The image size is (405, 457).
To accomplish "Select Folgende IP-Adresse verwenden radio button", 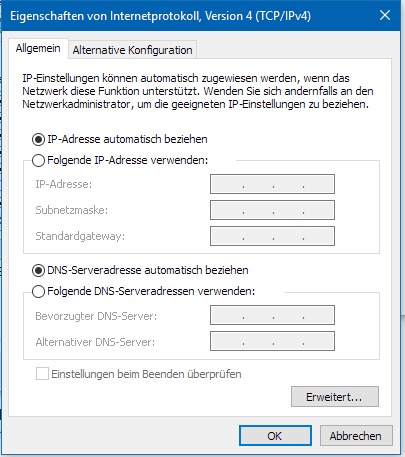I will (x=38, y=160).
